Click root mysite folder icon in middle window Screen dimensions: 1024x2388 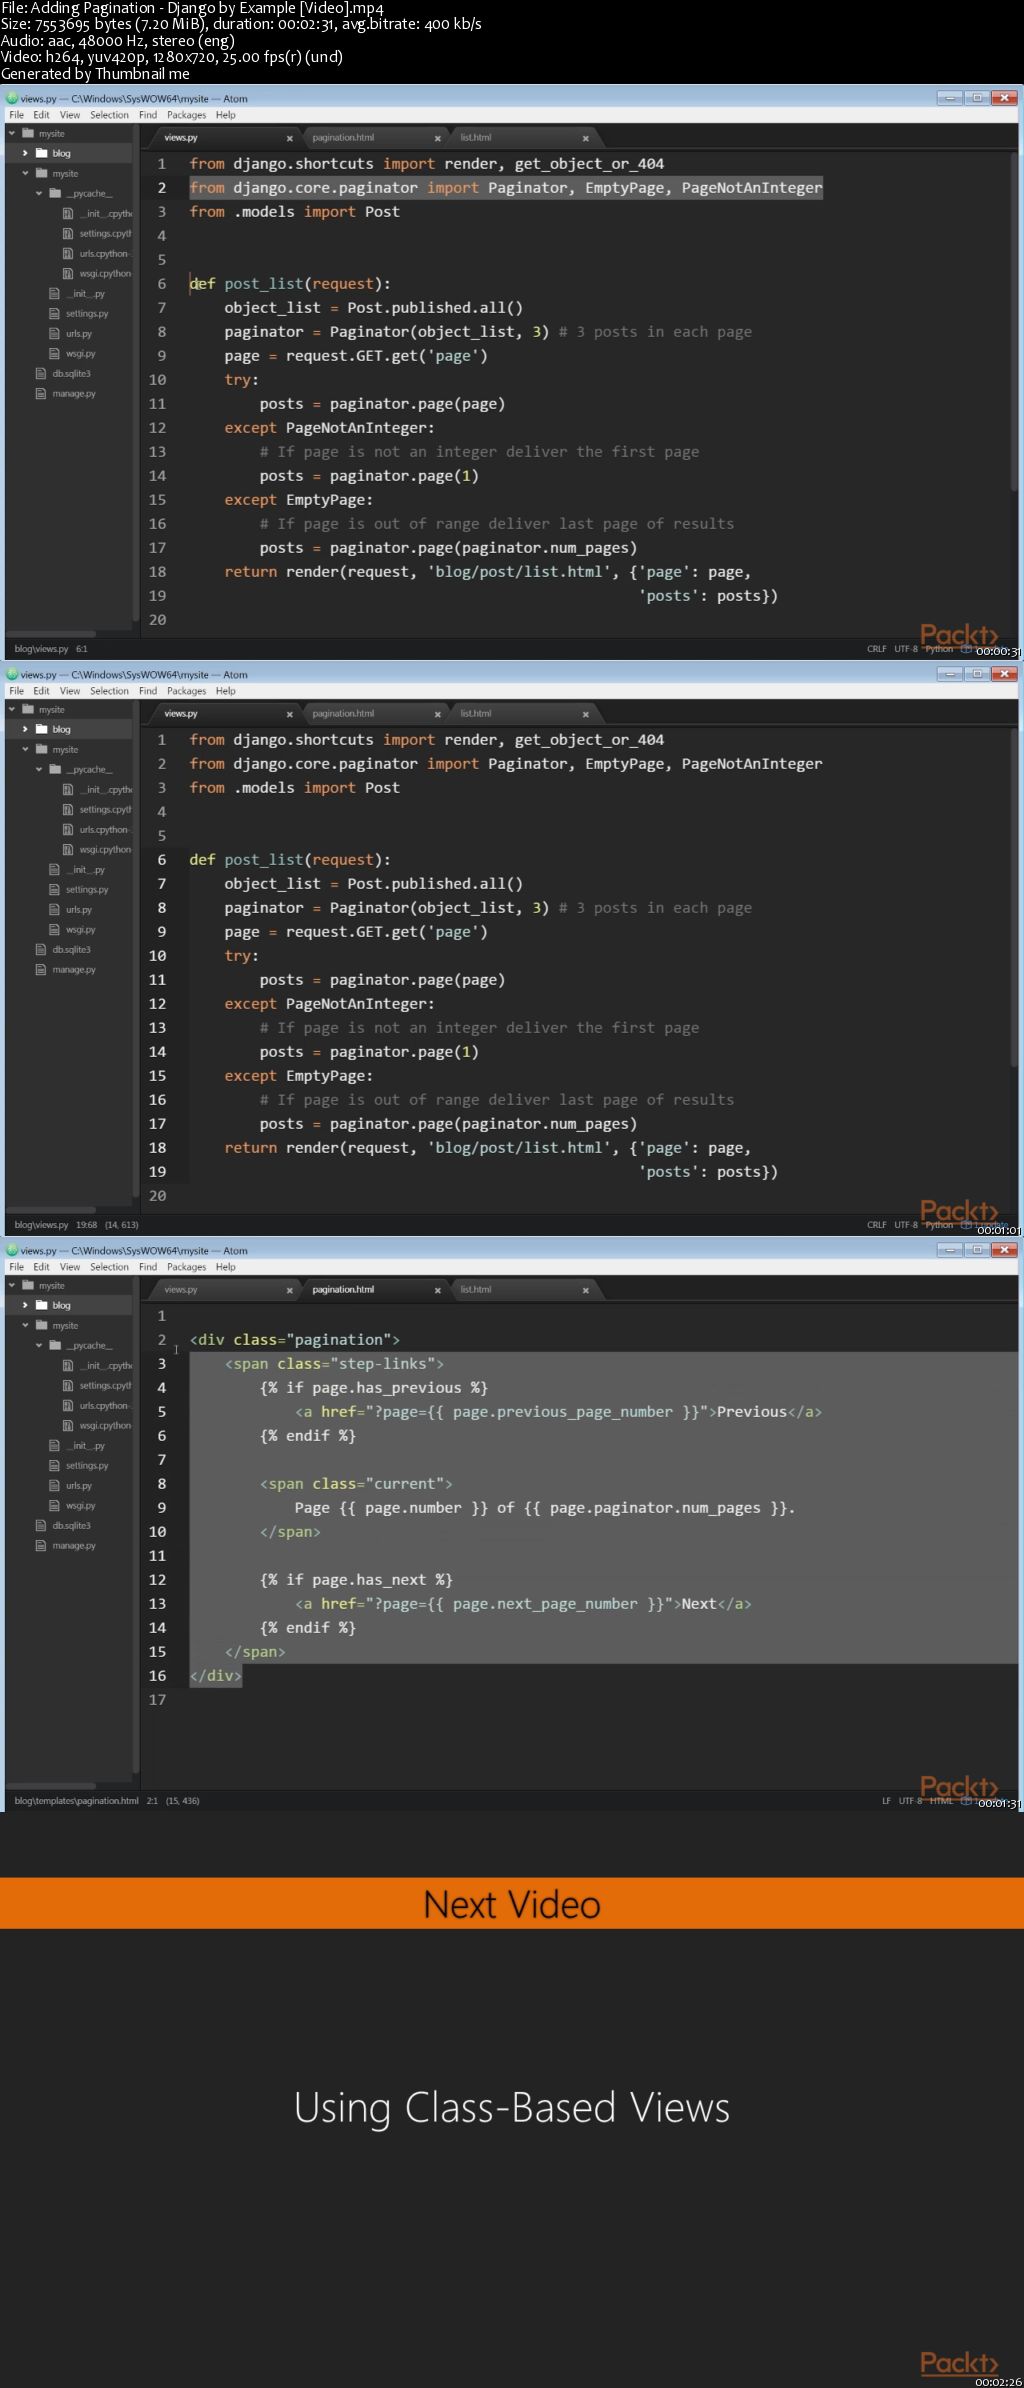pos(28,710)
